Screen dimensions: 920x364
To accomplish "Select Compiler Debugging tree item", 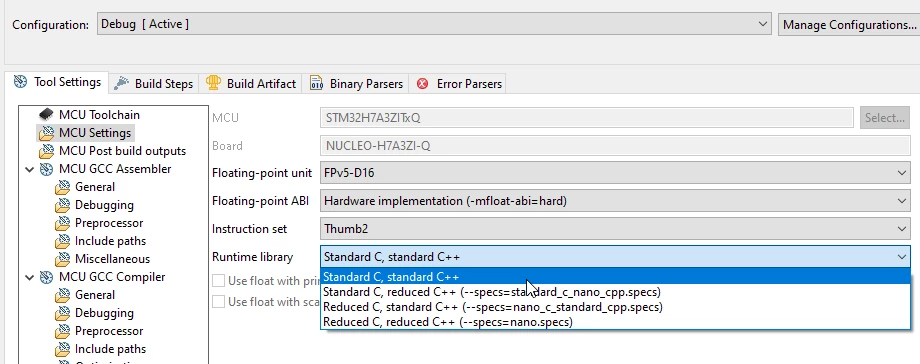I will point(104,313).
